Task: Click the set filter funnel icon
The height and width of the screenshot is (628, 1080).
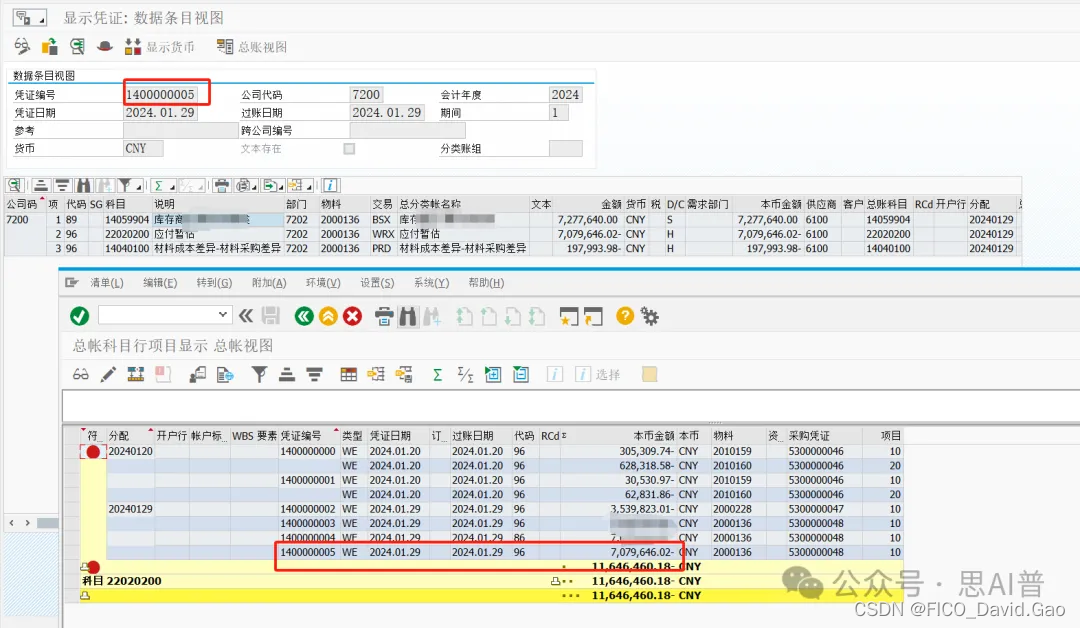Action: 259,375
